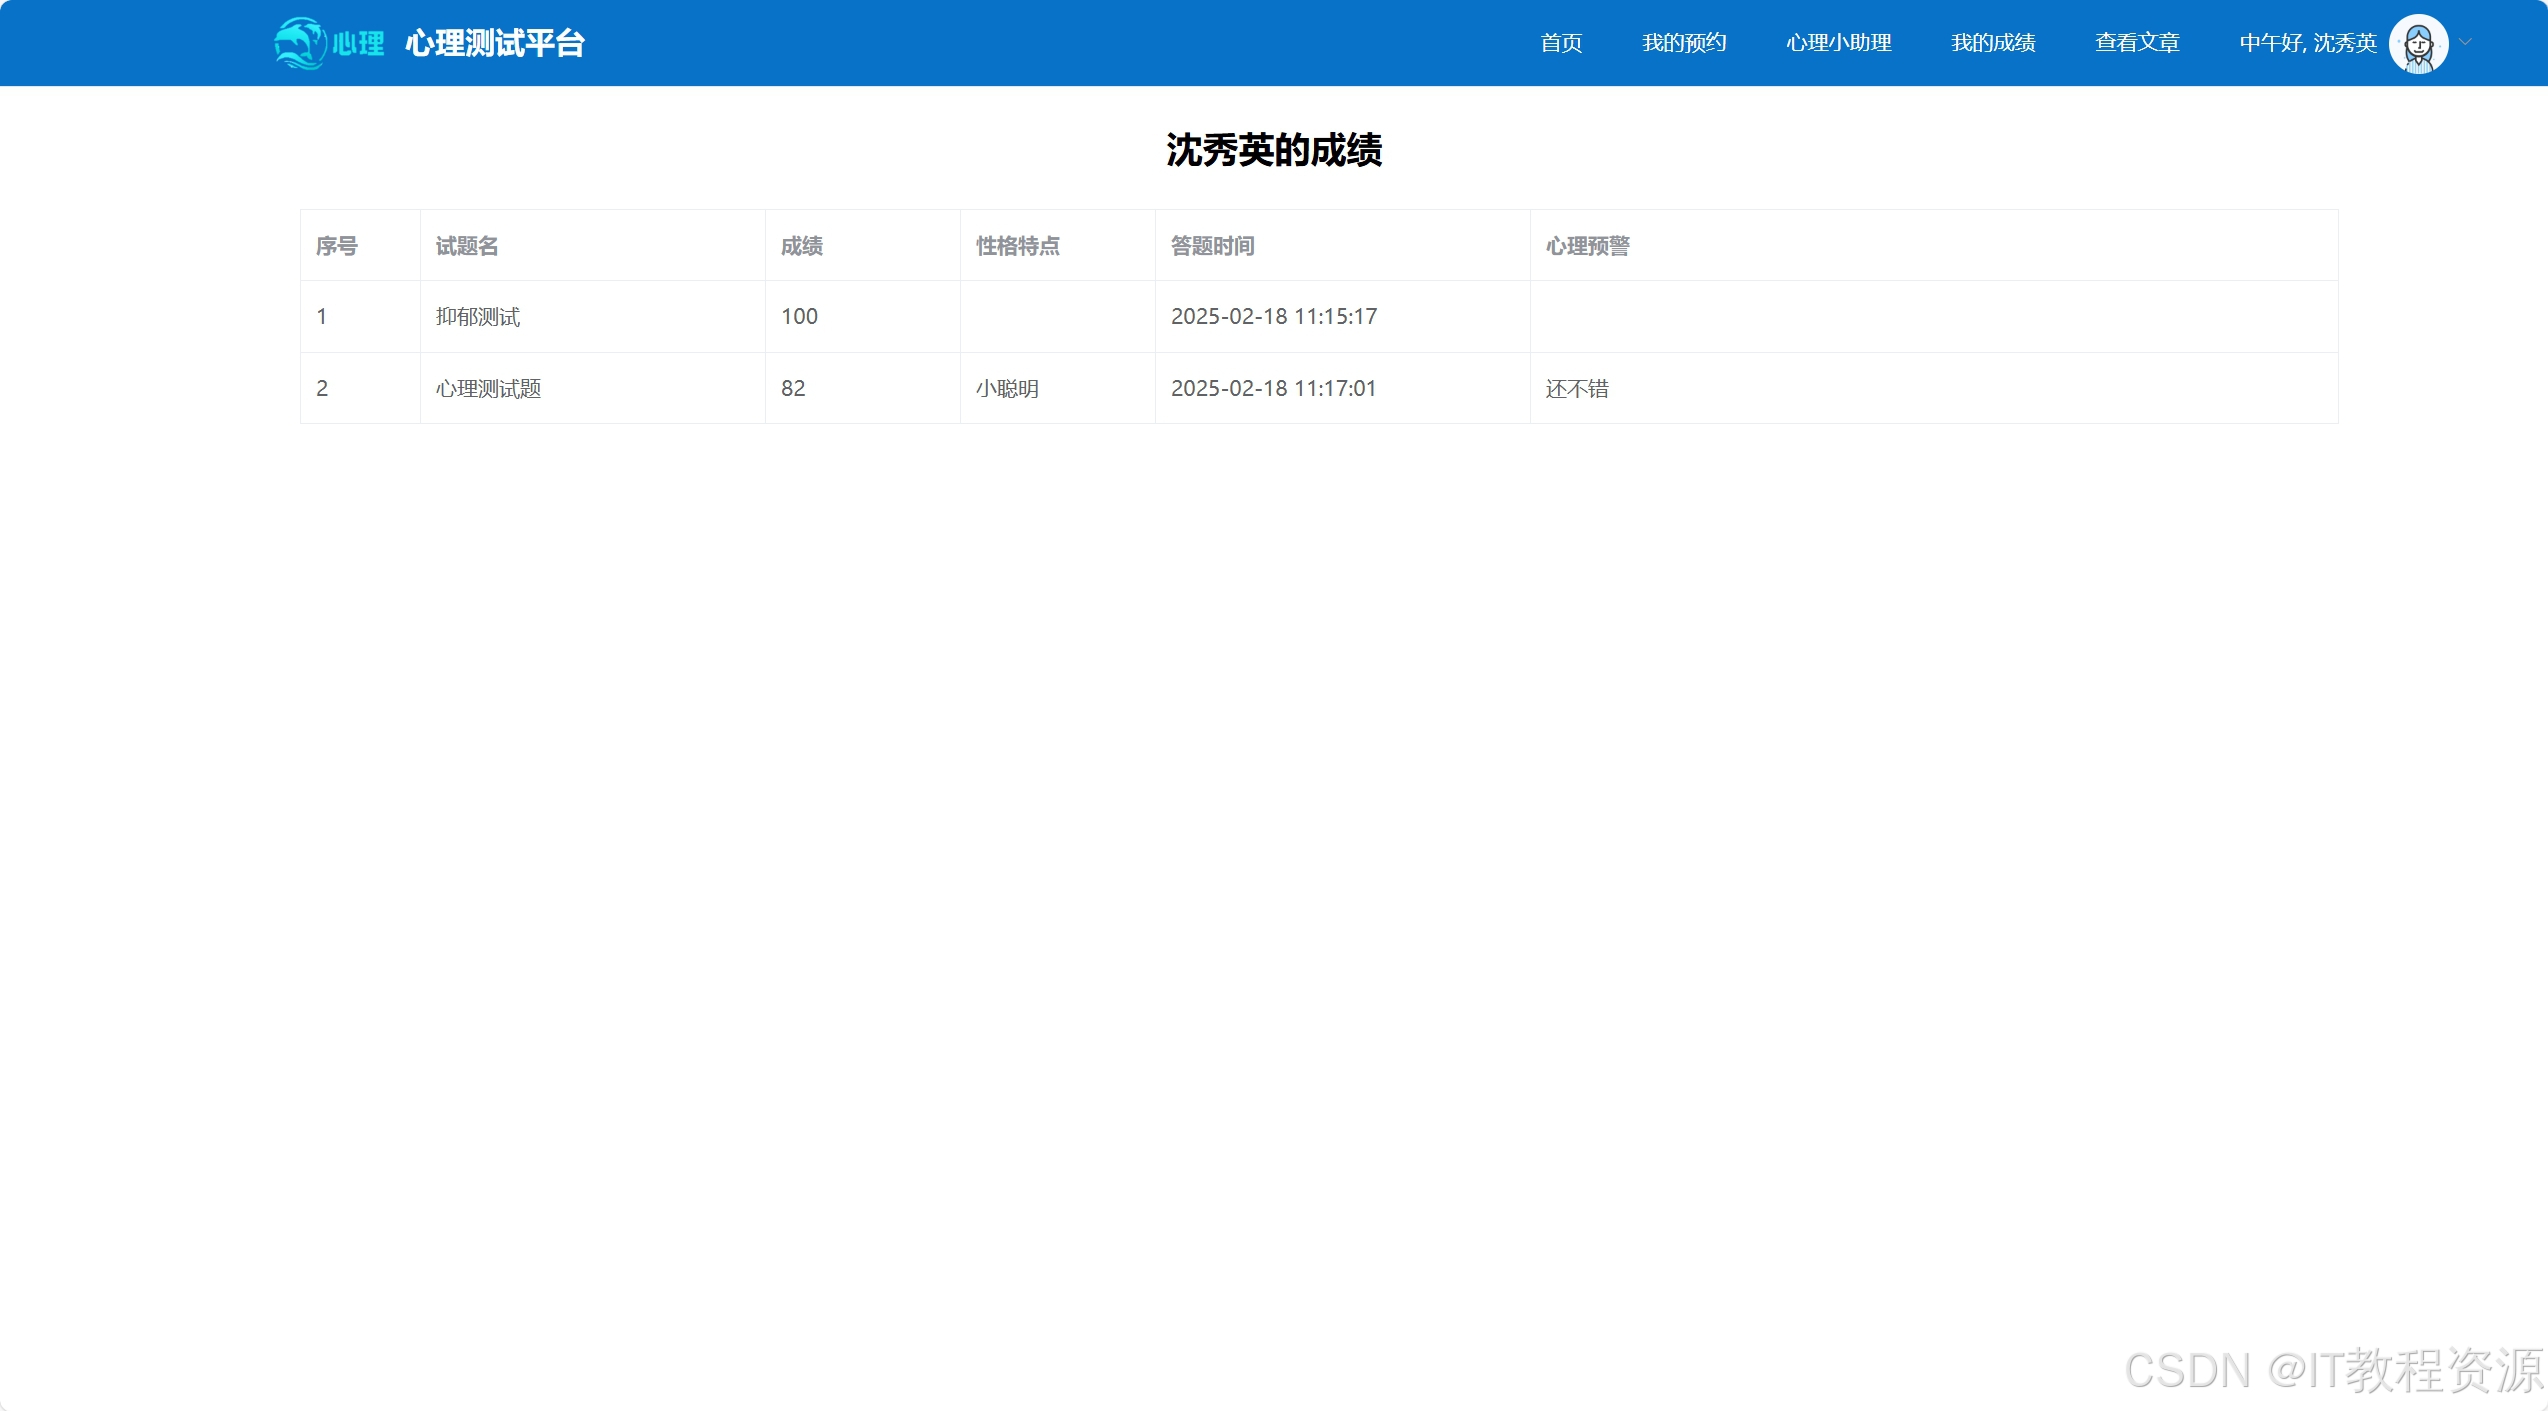Click the greeting text 中午好, 沈秀英

2307,43
